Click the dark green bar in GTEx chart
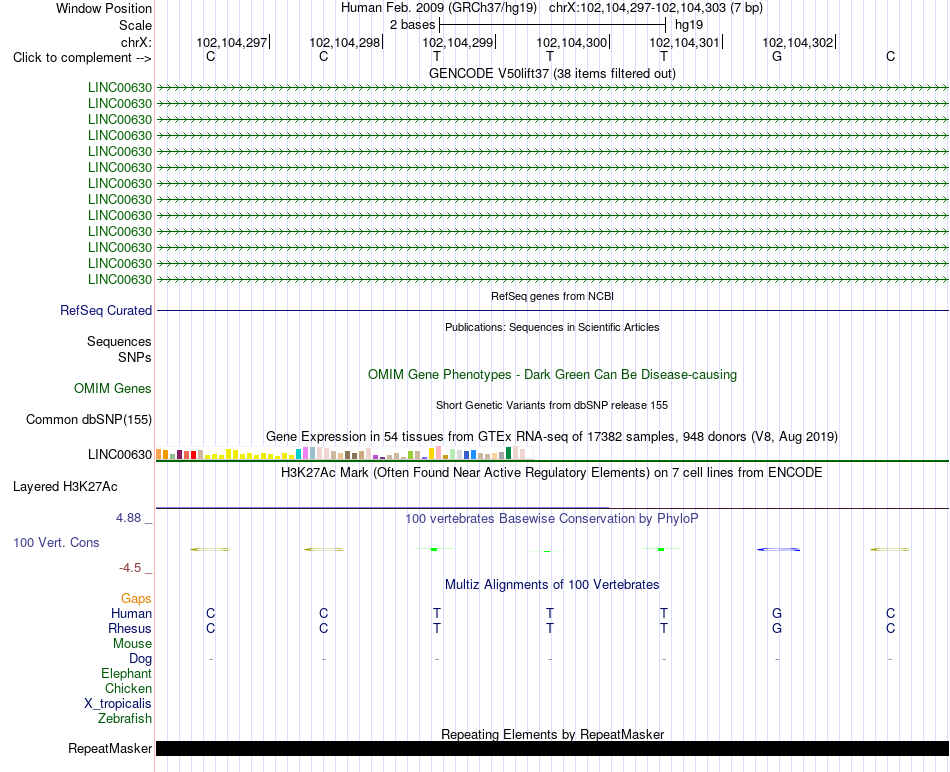The height and width of the screenshot is (772, 950). coord(508,453)
